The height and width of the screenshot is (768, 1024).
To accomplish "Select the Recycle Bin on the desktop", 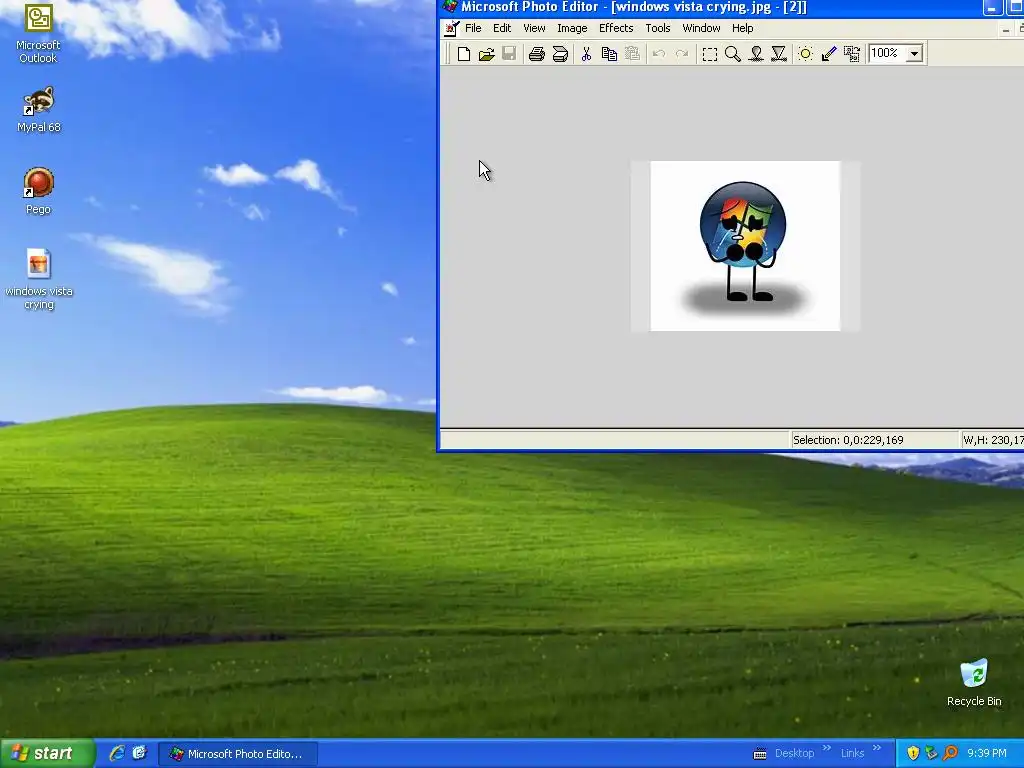I will tap(974, 683).
